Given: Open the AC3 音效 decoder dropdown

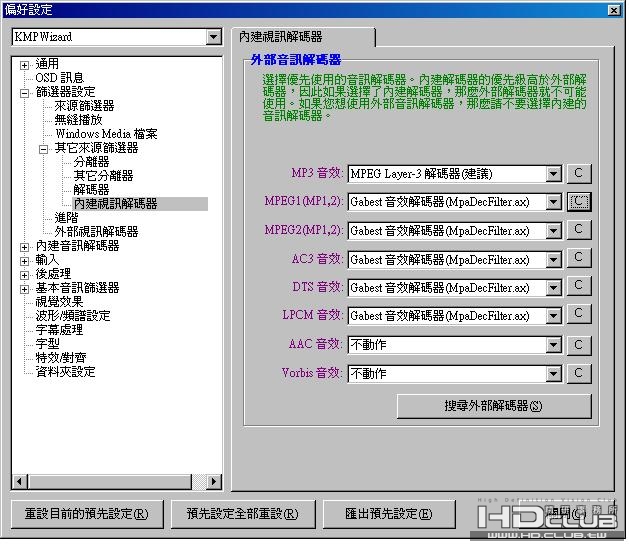Looking at the screenshot, I should point(554,260).
